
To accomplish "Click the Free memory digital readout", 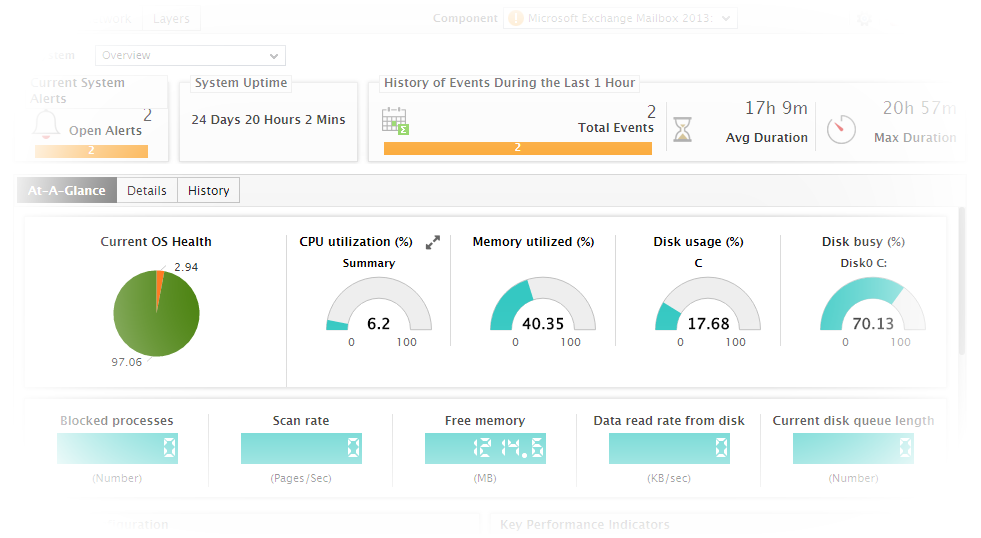I will click(485, 449).
